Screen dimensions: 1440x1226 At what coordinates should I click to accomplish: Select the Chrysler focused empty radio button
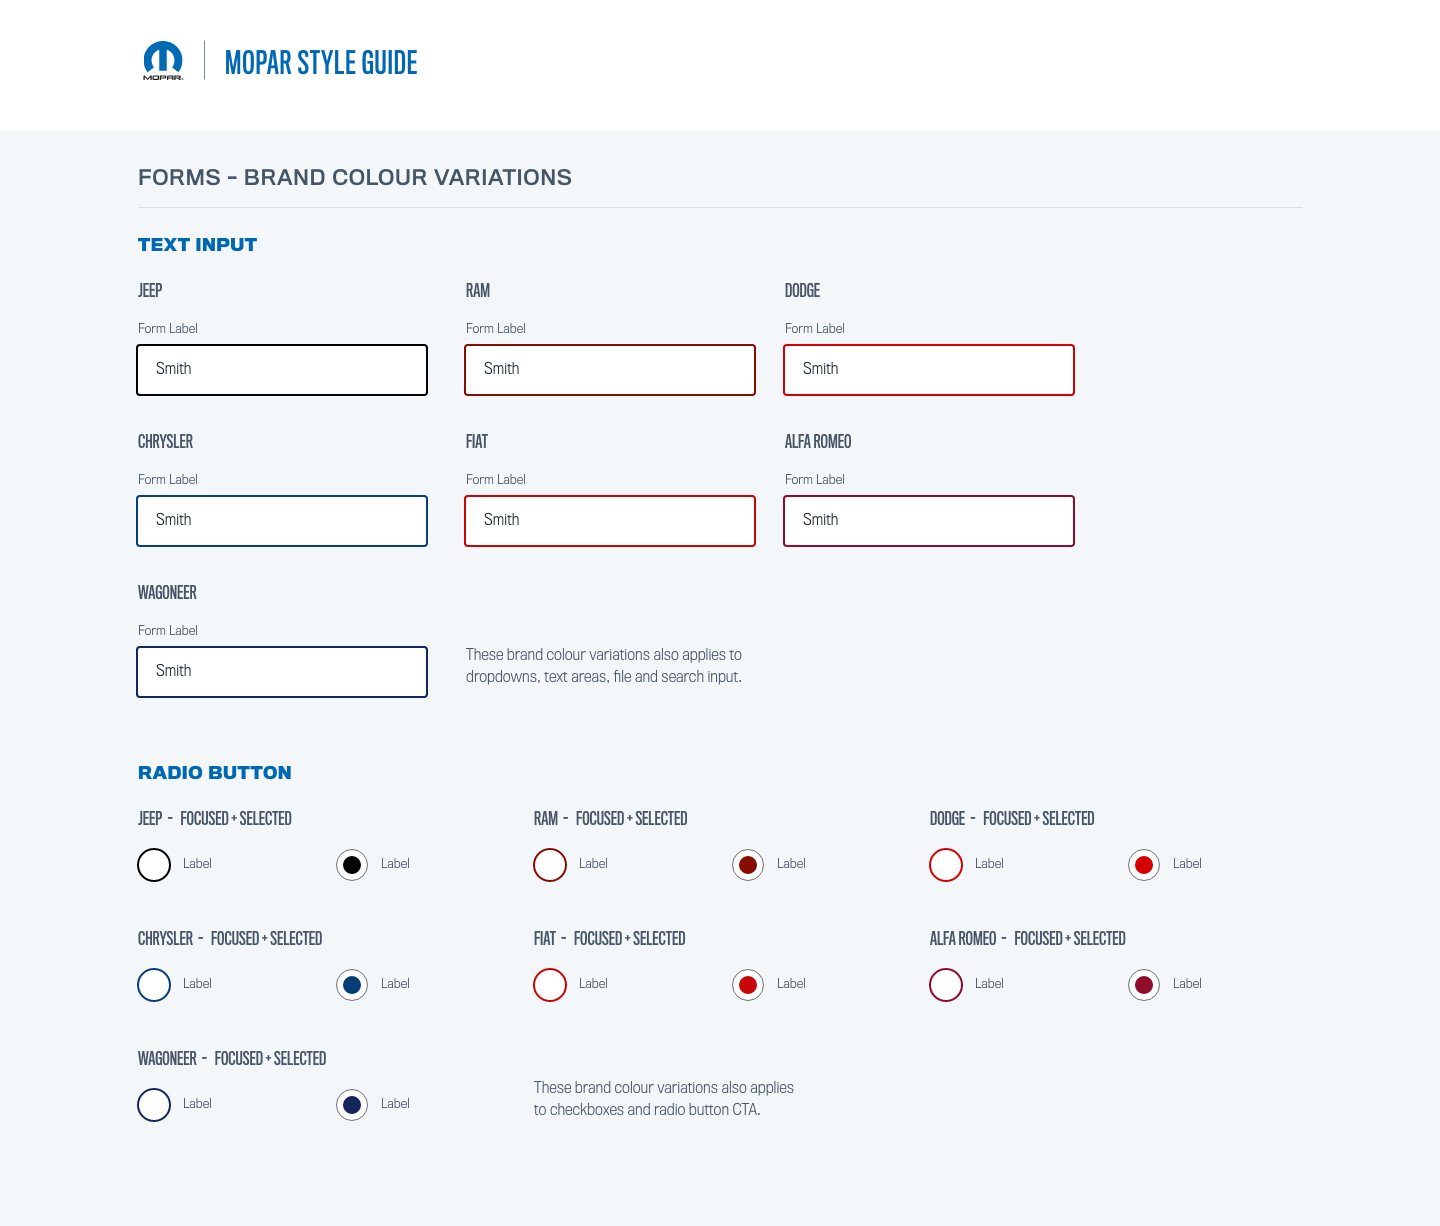click(154, 985)
